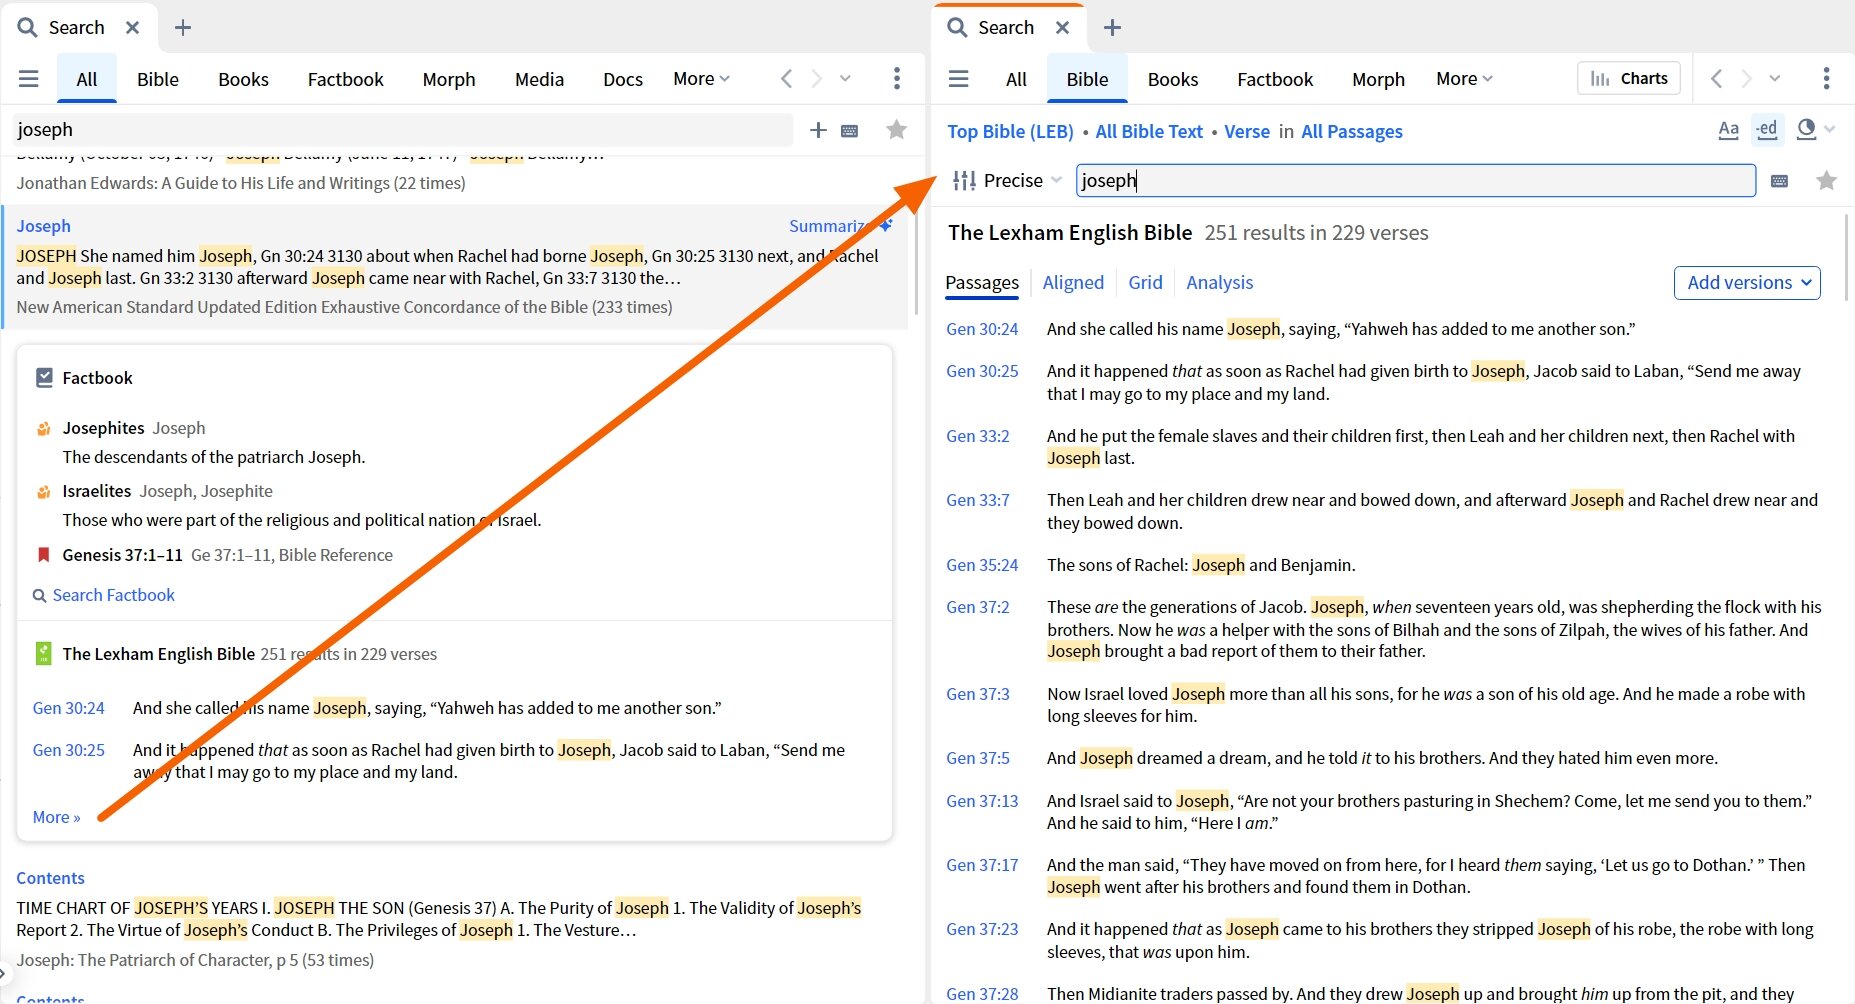Expand arrow next to display options icon
This screenshot has height=1004, width=1855.
click(x=1830, y=129)
